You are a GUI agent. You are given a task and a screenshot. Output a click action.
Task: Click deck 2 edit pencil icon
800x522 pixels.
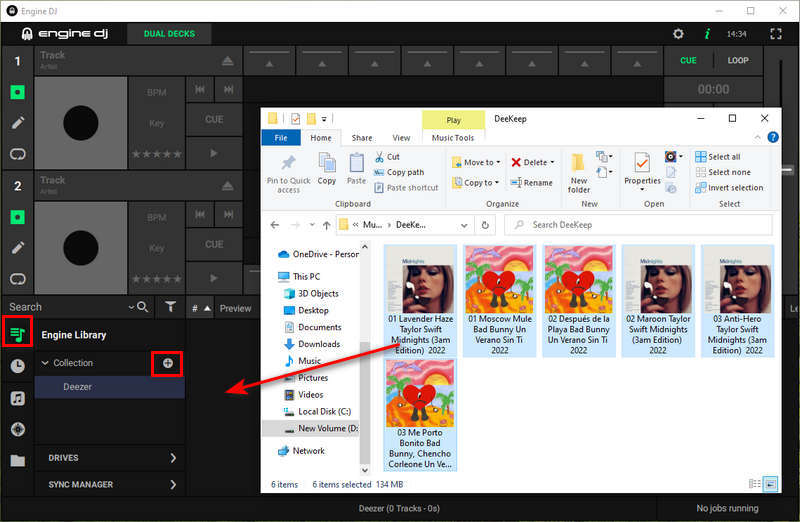(18, 247)
